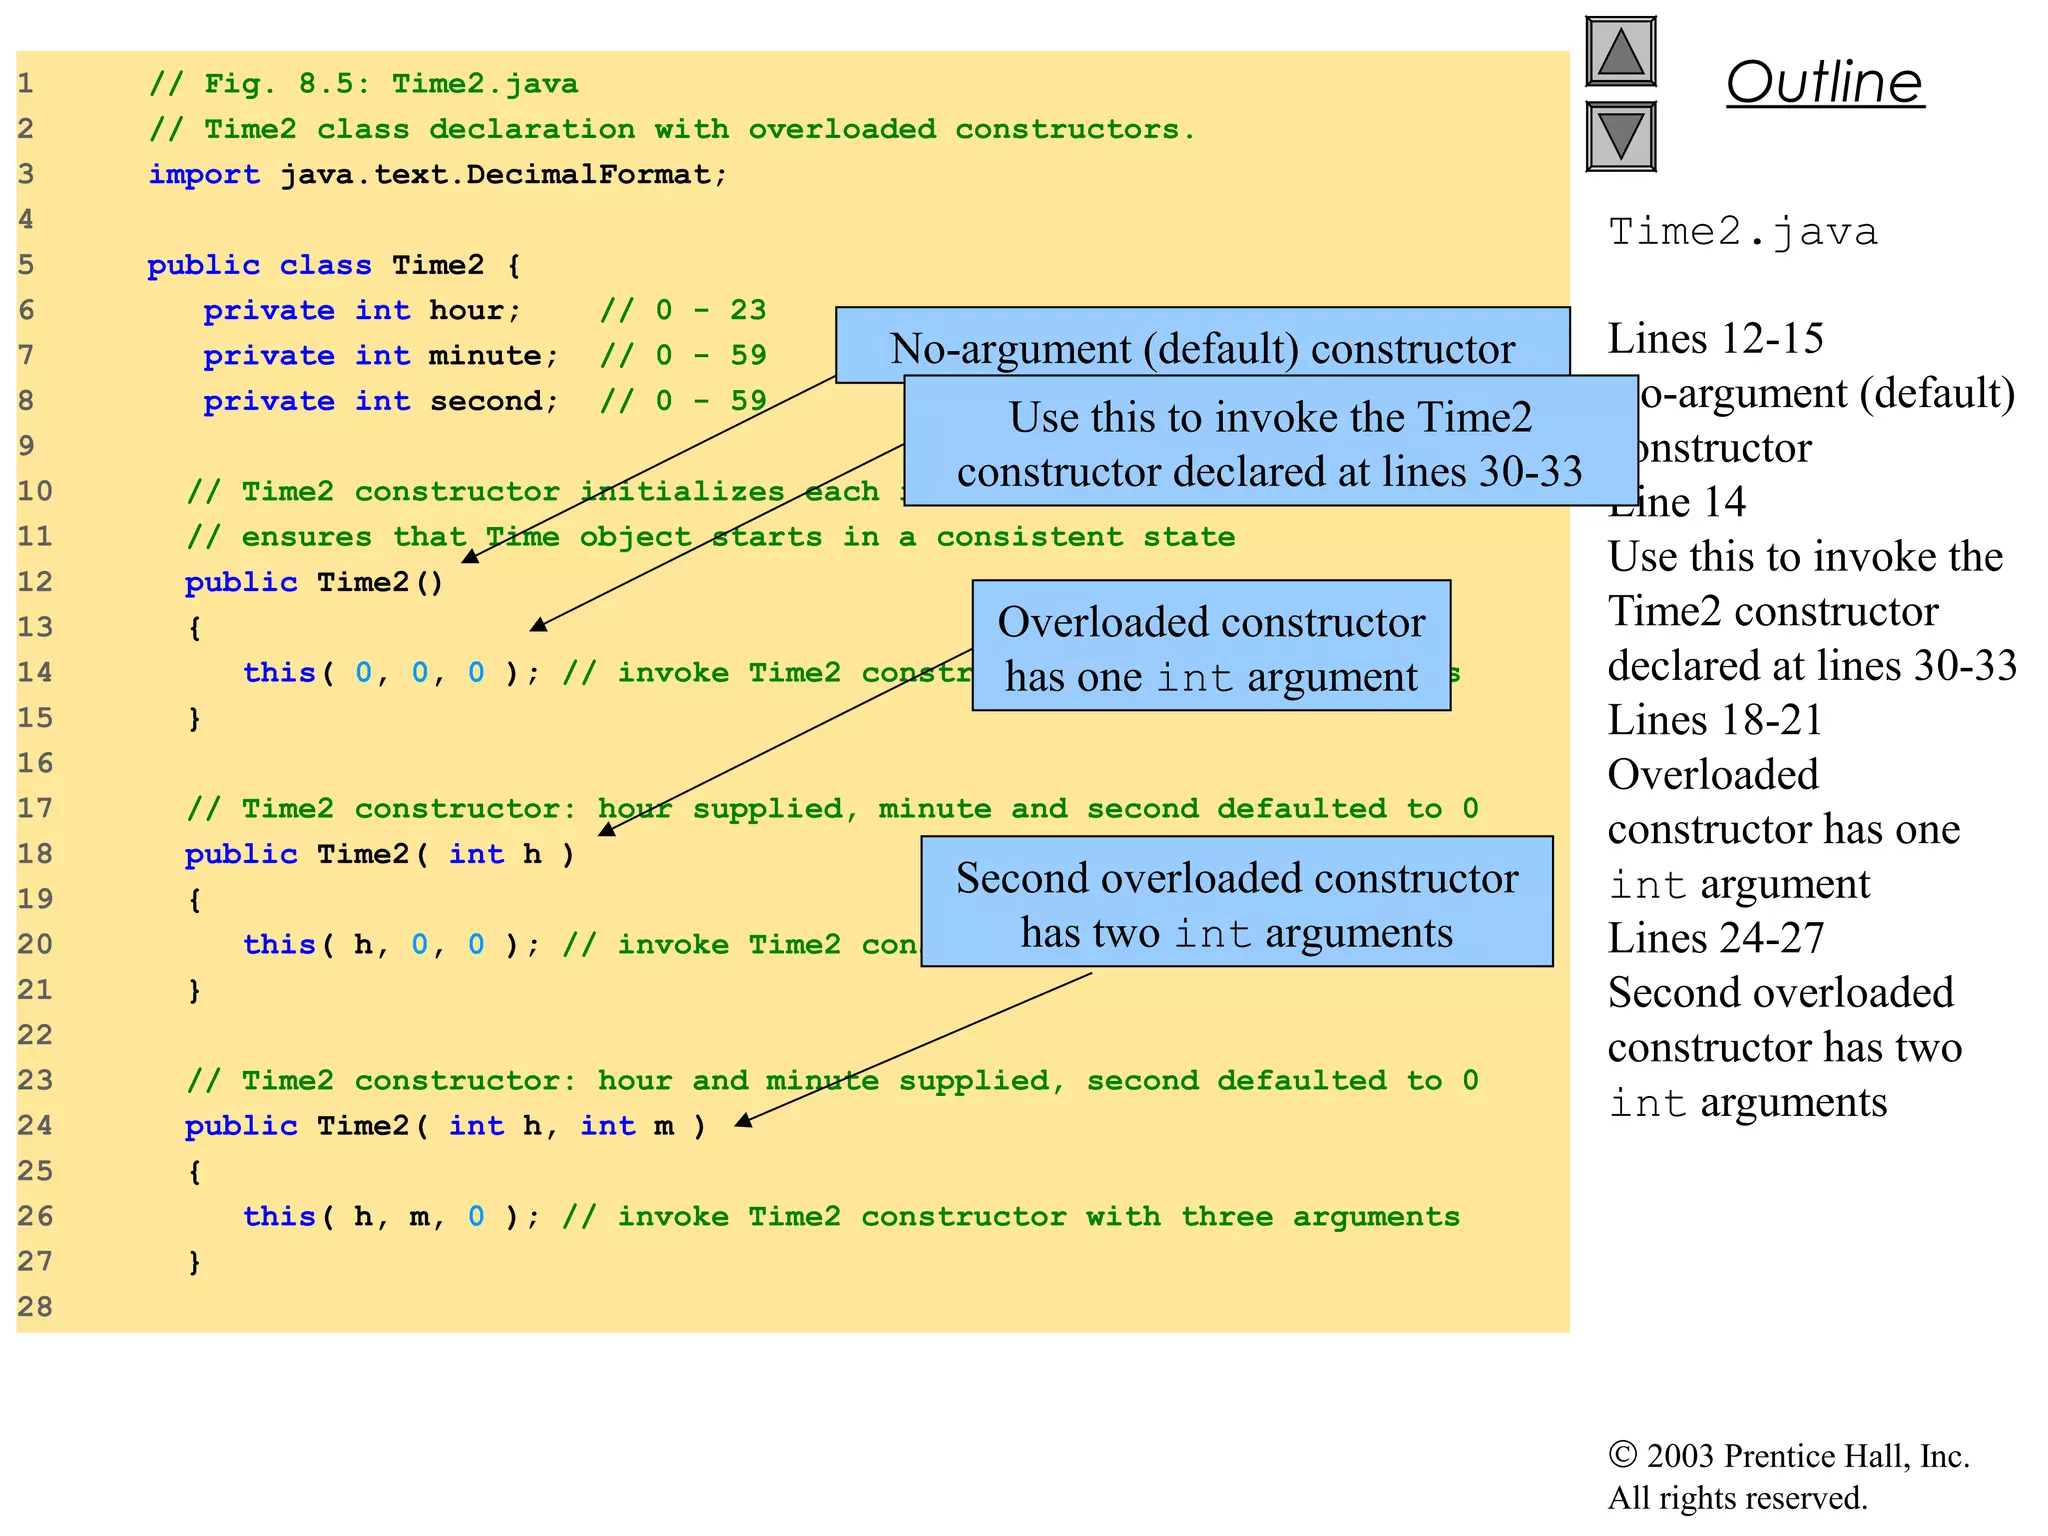Click 'this( h, m, 0 );' statement
This screenshot has height=1536, width=2048.
(392, 1217)
